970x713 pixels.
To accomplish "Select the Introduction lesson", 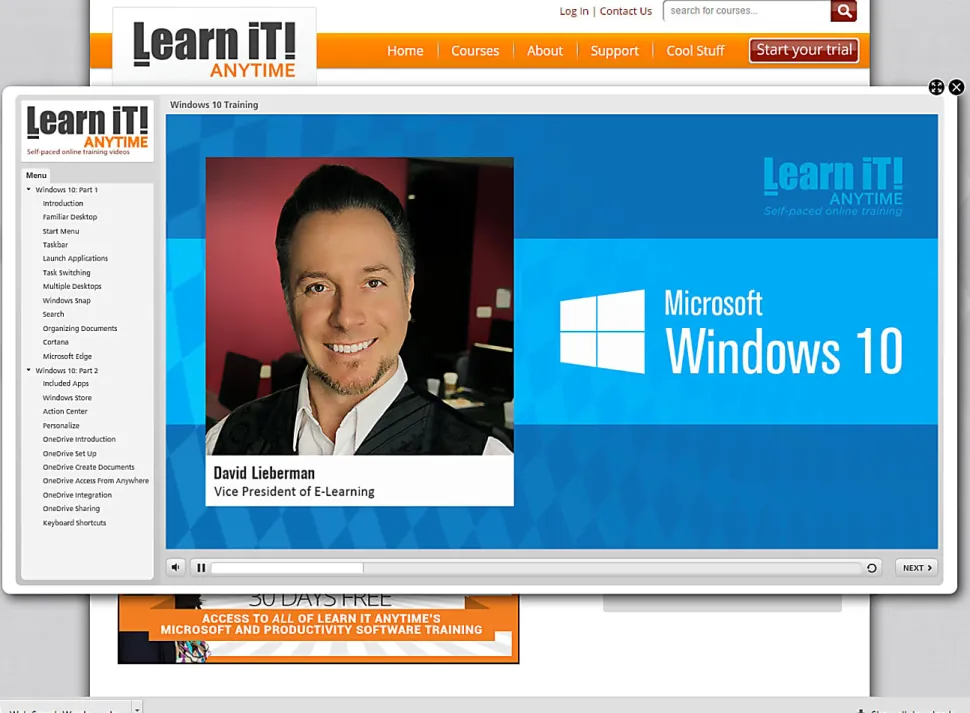I will click(x=62, y=203).
